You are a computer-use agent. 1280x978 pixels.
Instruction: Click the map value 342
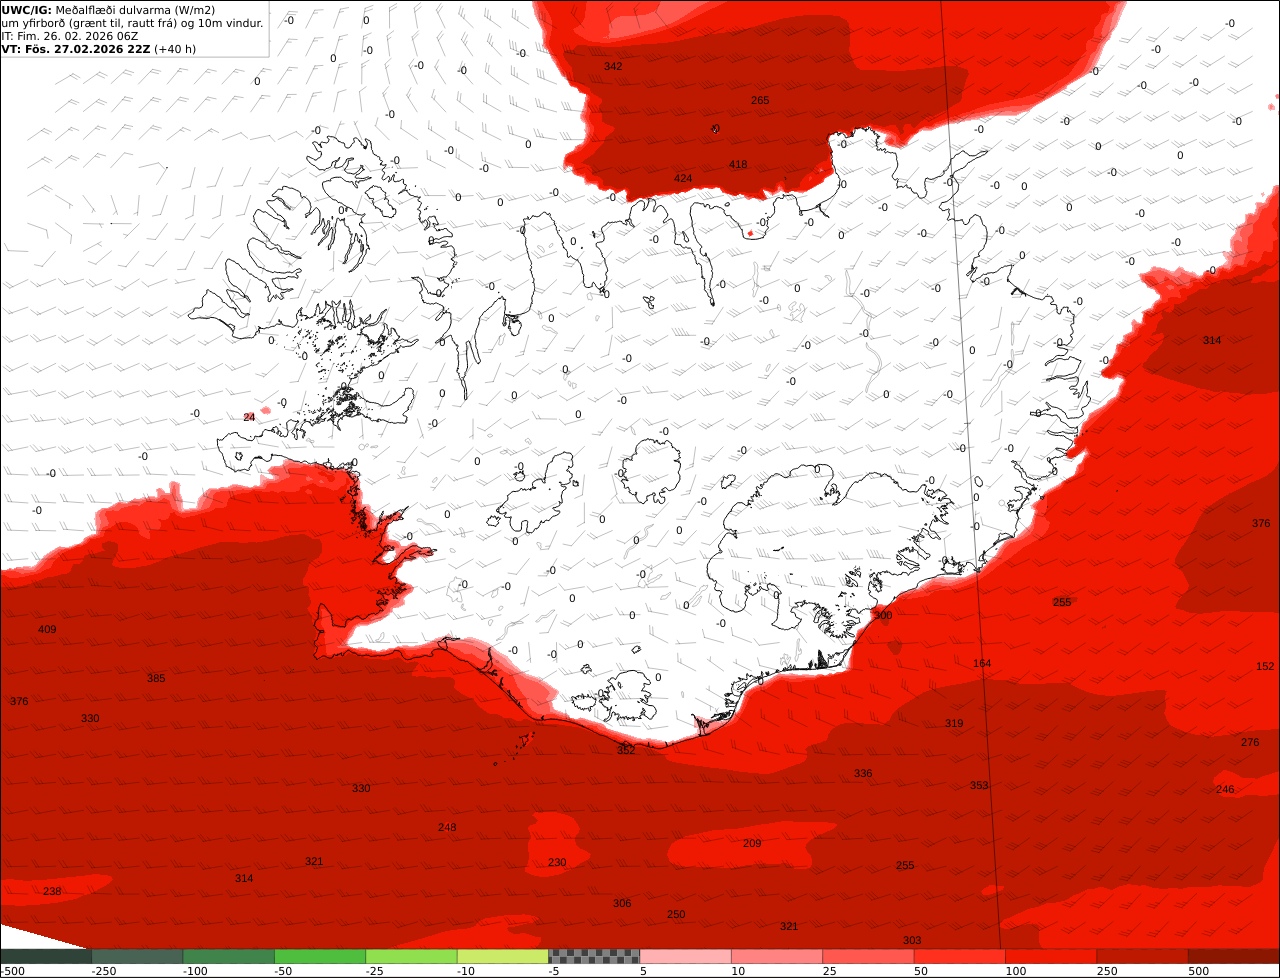tap(613, 66)
